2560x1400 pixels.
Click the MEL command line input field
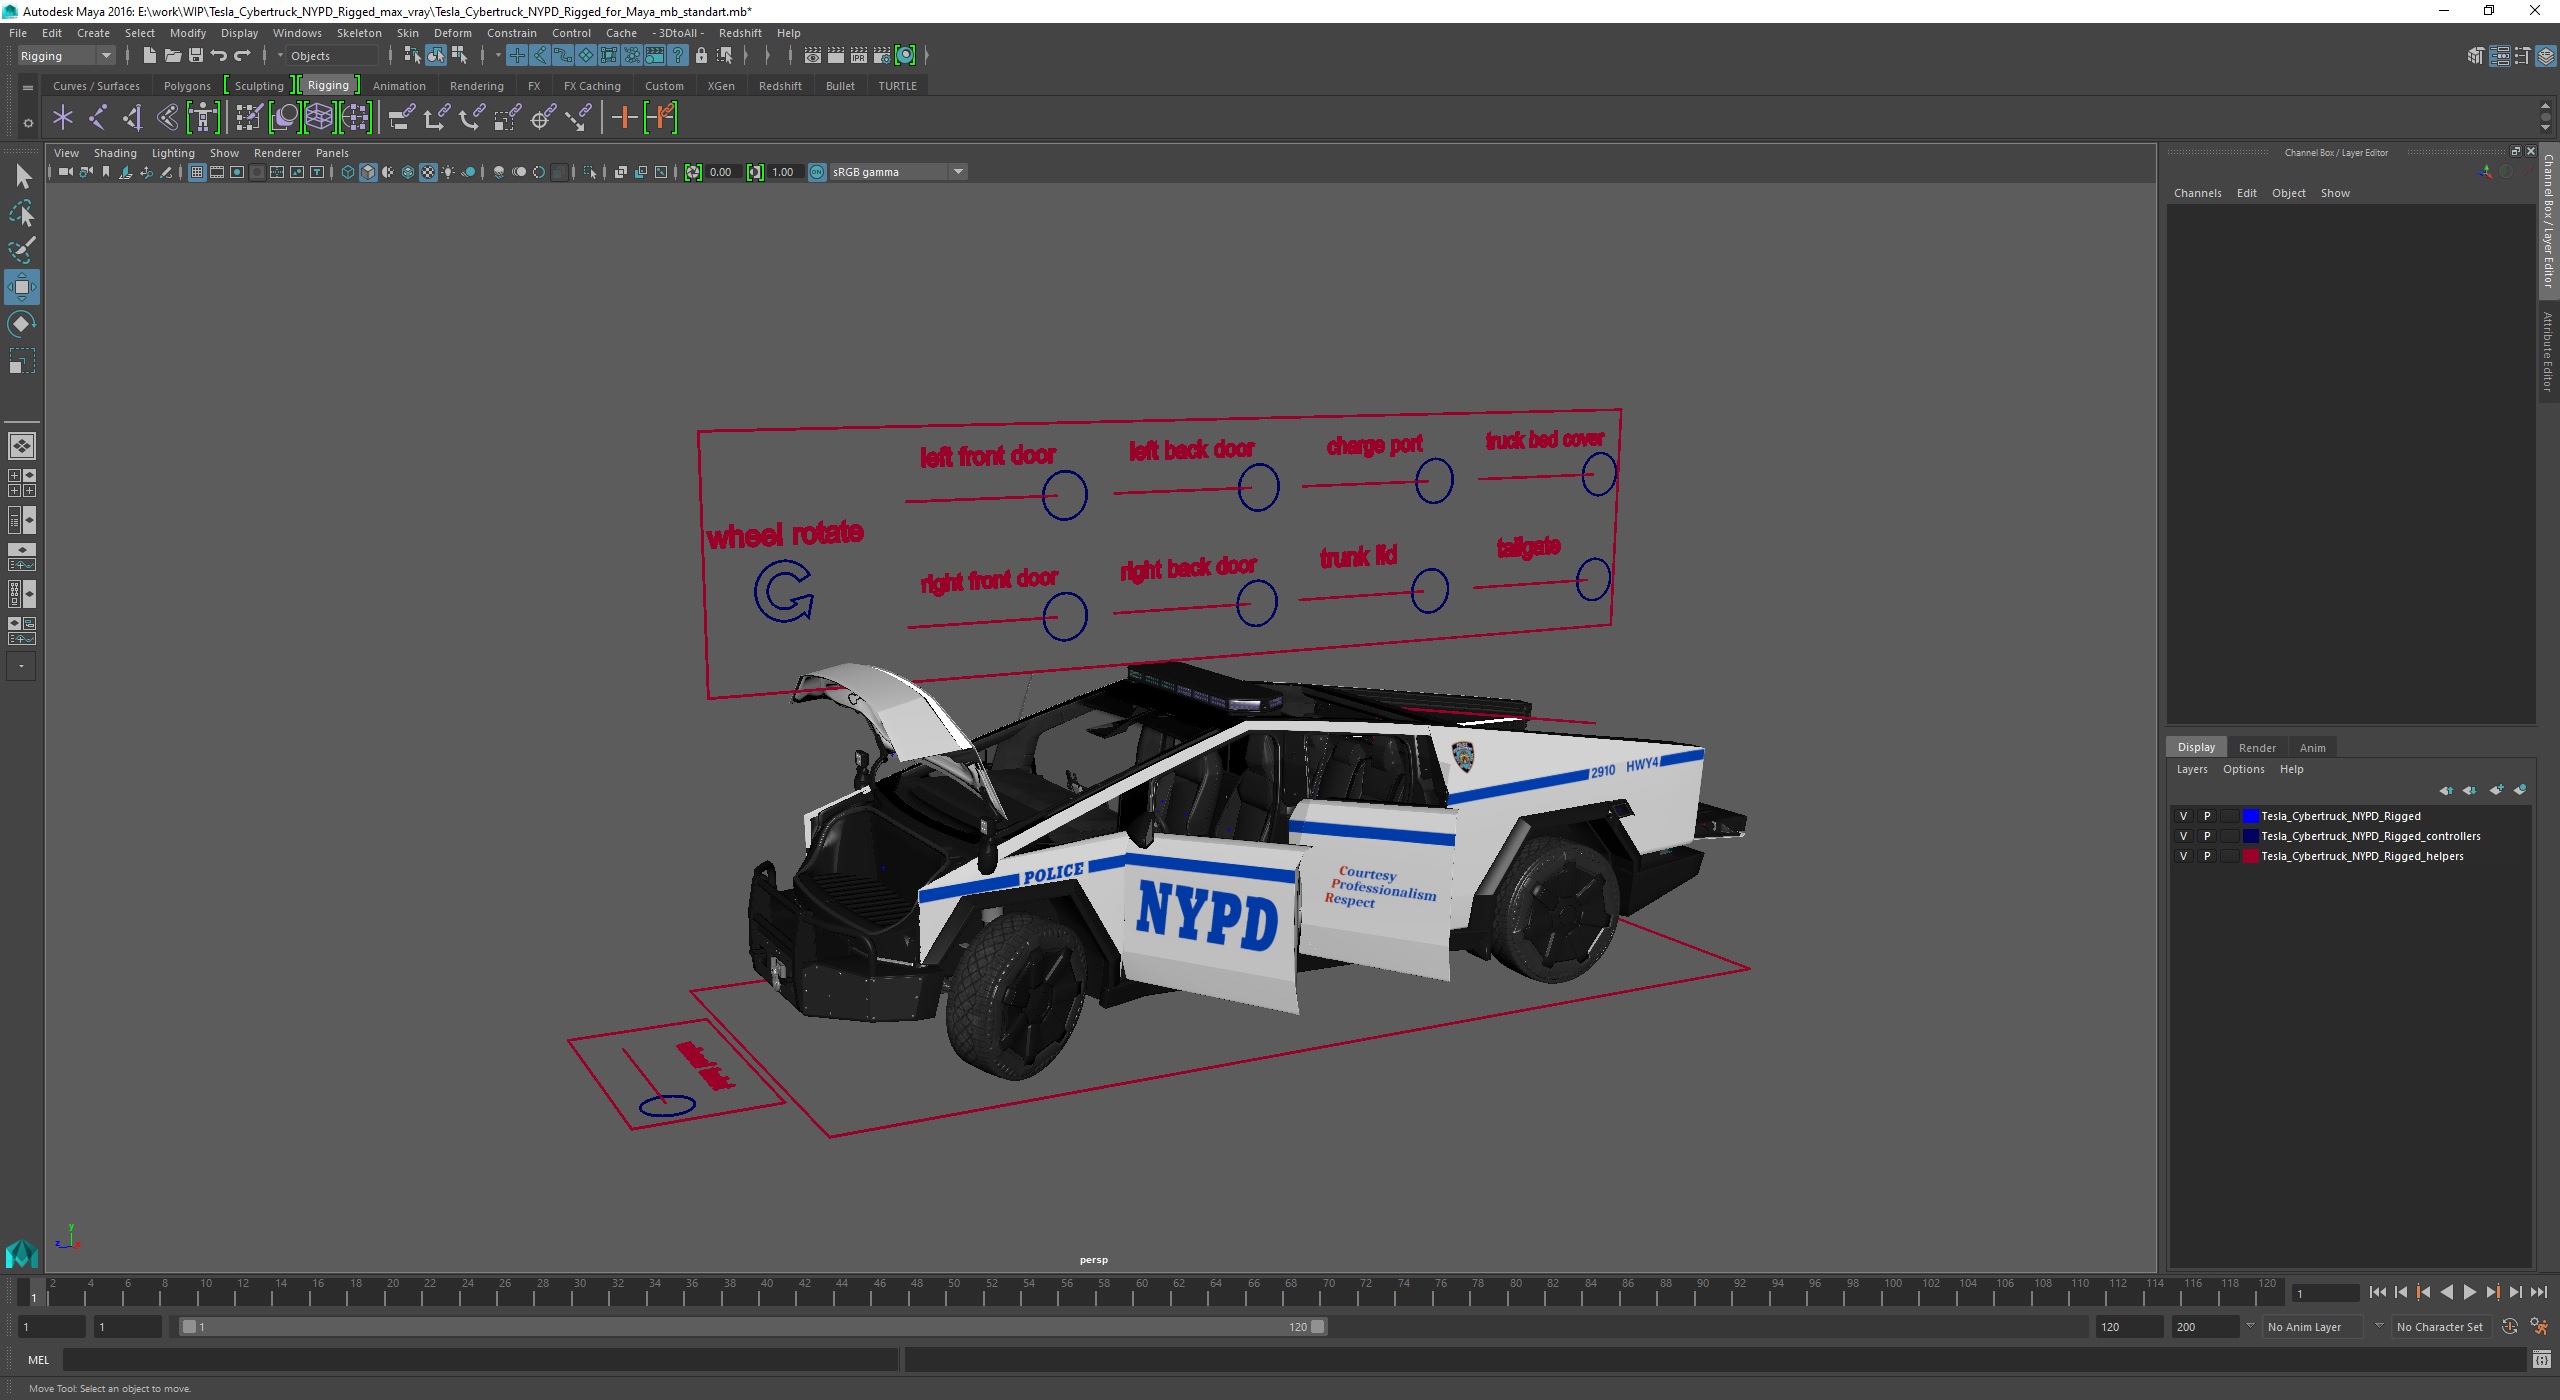480,1359
